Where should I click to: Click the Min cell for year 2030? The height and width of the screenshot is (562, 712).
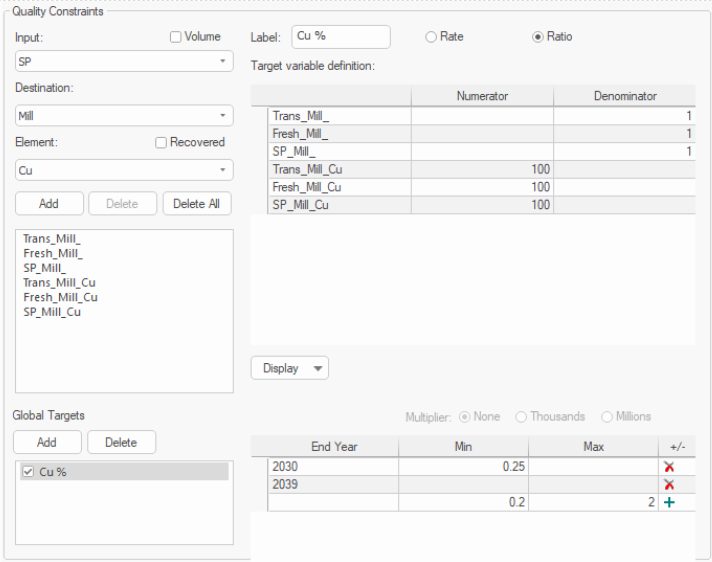point(463,467)
